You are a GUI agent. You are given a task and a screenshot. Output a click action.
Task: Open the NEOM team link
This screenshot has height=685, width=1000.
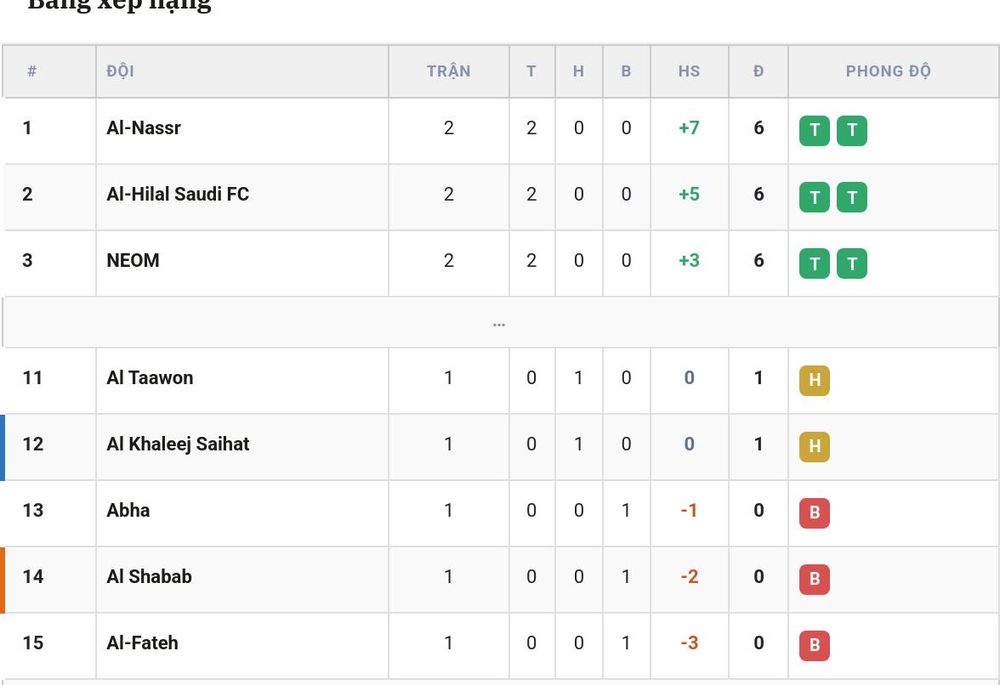133,260
